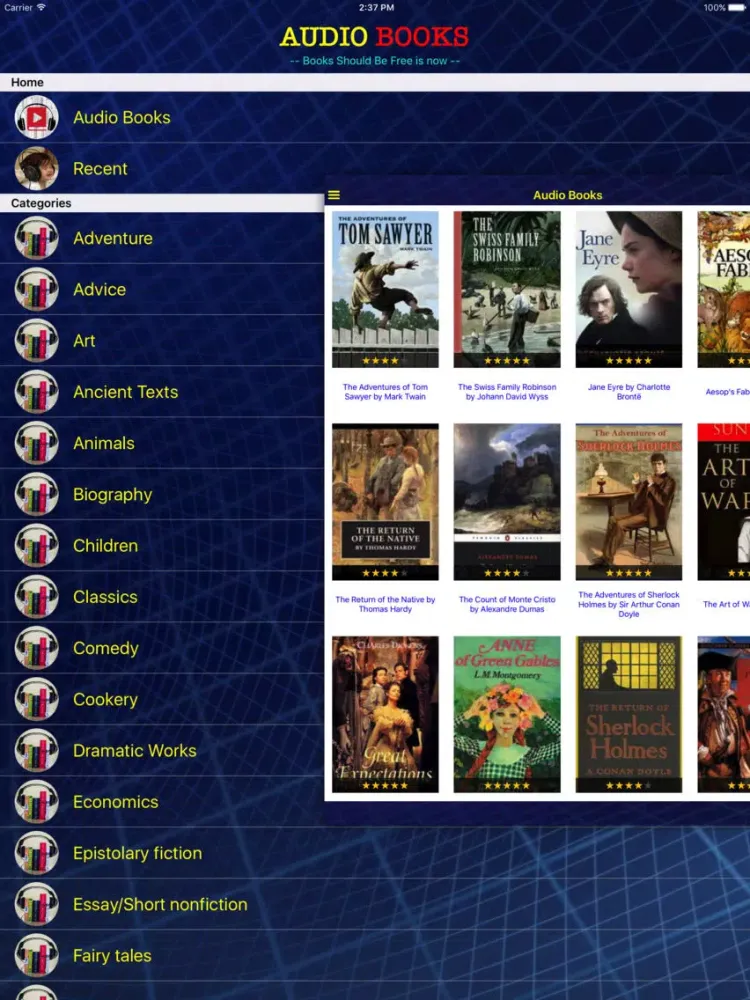This screenshot has width=750, height=1000.
Task: Open the Fairy tales category label
Action: click(112, 956)
